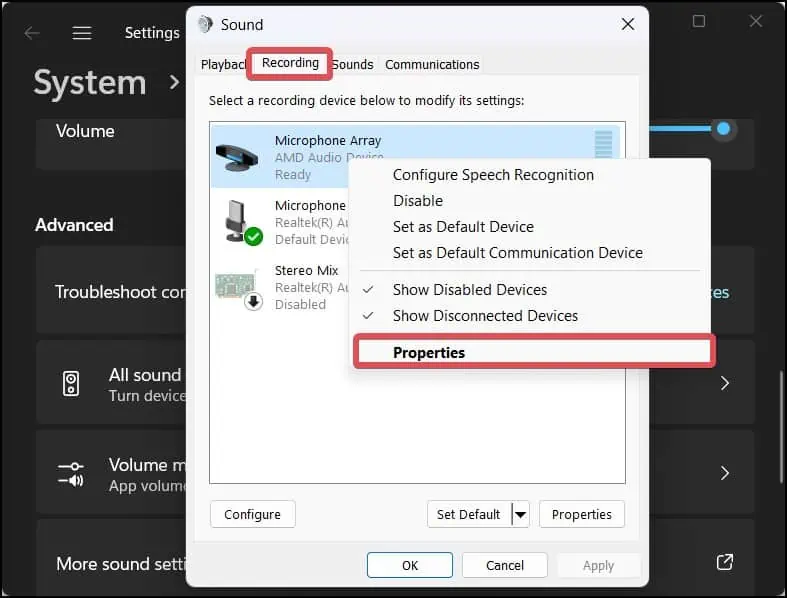Click the Configure button

[x=252, y=514]
